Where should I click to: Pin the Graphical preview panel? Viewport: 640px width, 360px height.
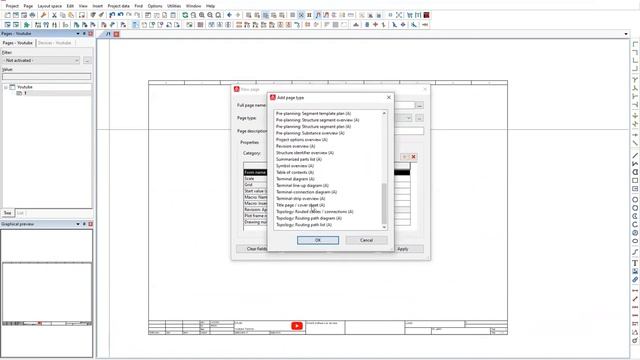coord(84,224)
